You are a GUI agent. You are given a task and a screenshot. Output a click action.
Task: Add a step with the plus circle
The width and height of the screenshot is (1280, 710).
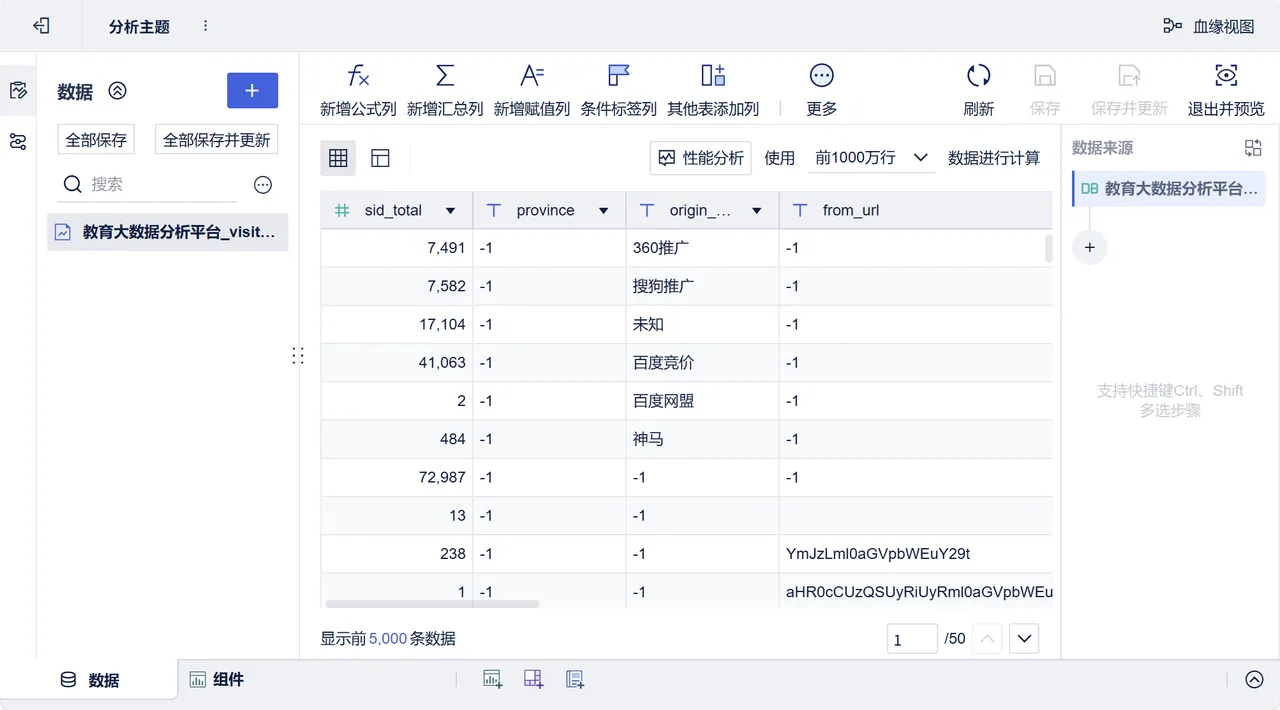[1090, 247]
